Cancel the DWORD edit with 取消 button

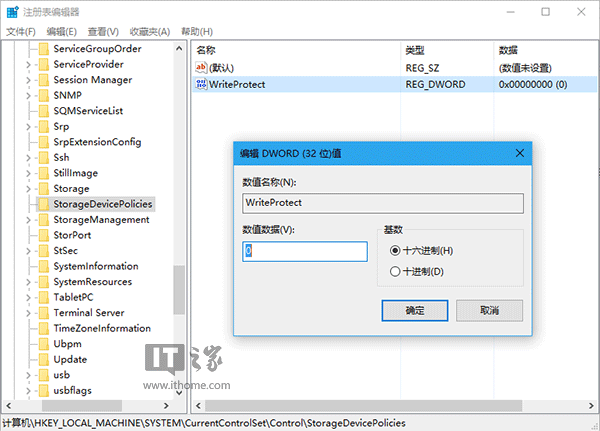(489, 310)
